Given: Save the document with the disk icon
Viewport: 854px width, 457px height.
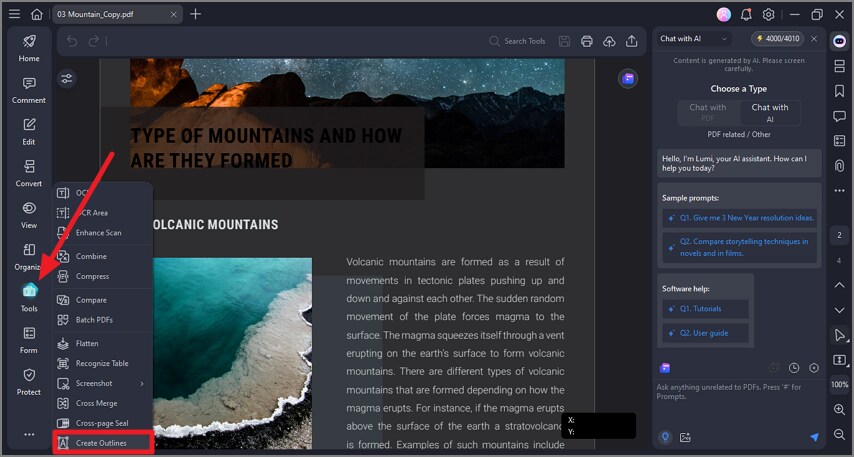Looking at the screenshot, I should (x=564, y=41).
